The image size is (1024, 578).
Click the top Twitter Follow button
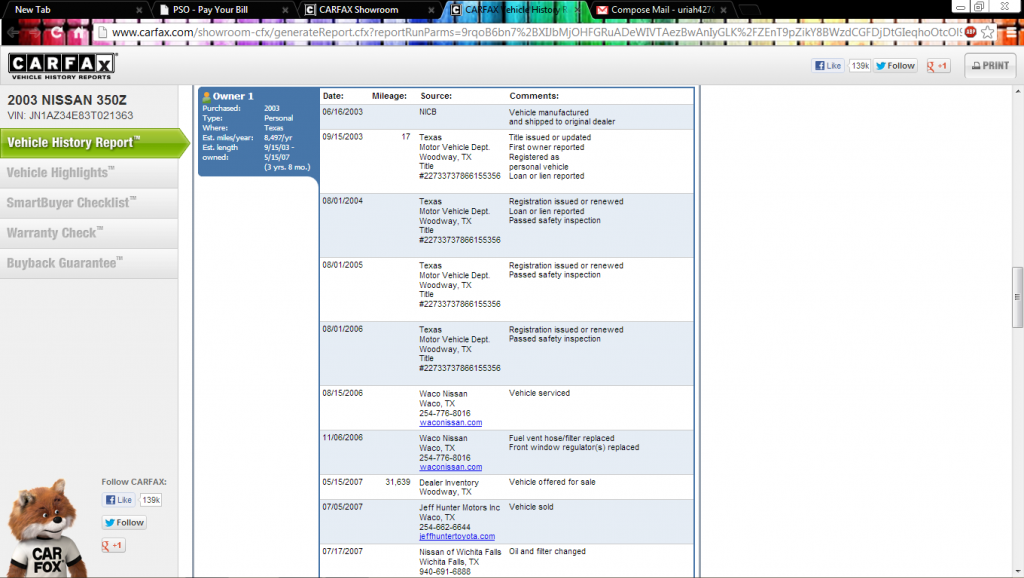[x=896, y=65]
